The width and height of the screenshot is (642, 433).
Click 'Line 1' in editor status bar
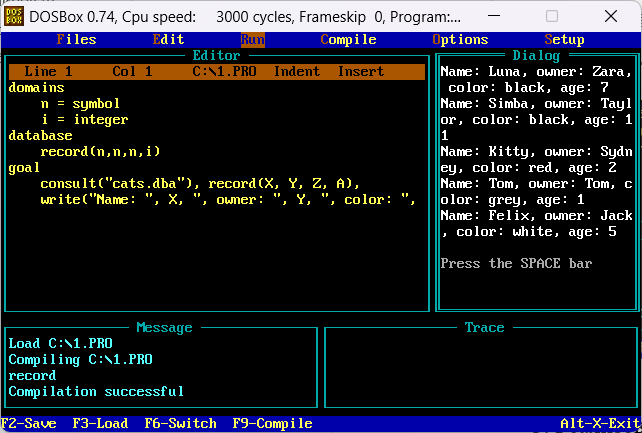pos(48,72)
